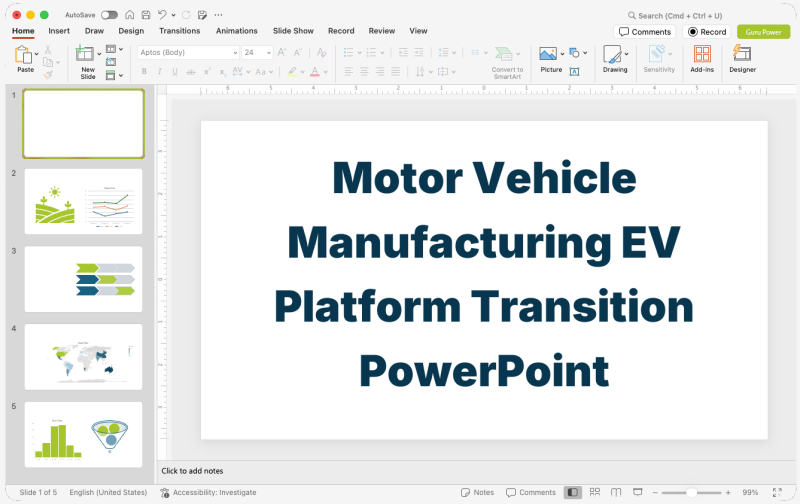
Task: Click Accessibility: Investigate in status bar
Action: click(x=208, y=492)
